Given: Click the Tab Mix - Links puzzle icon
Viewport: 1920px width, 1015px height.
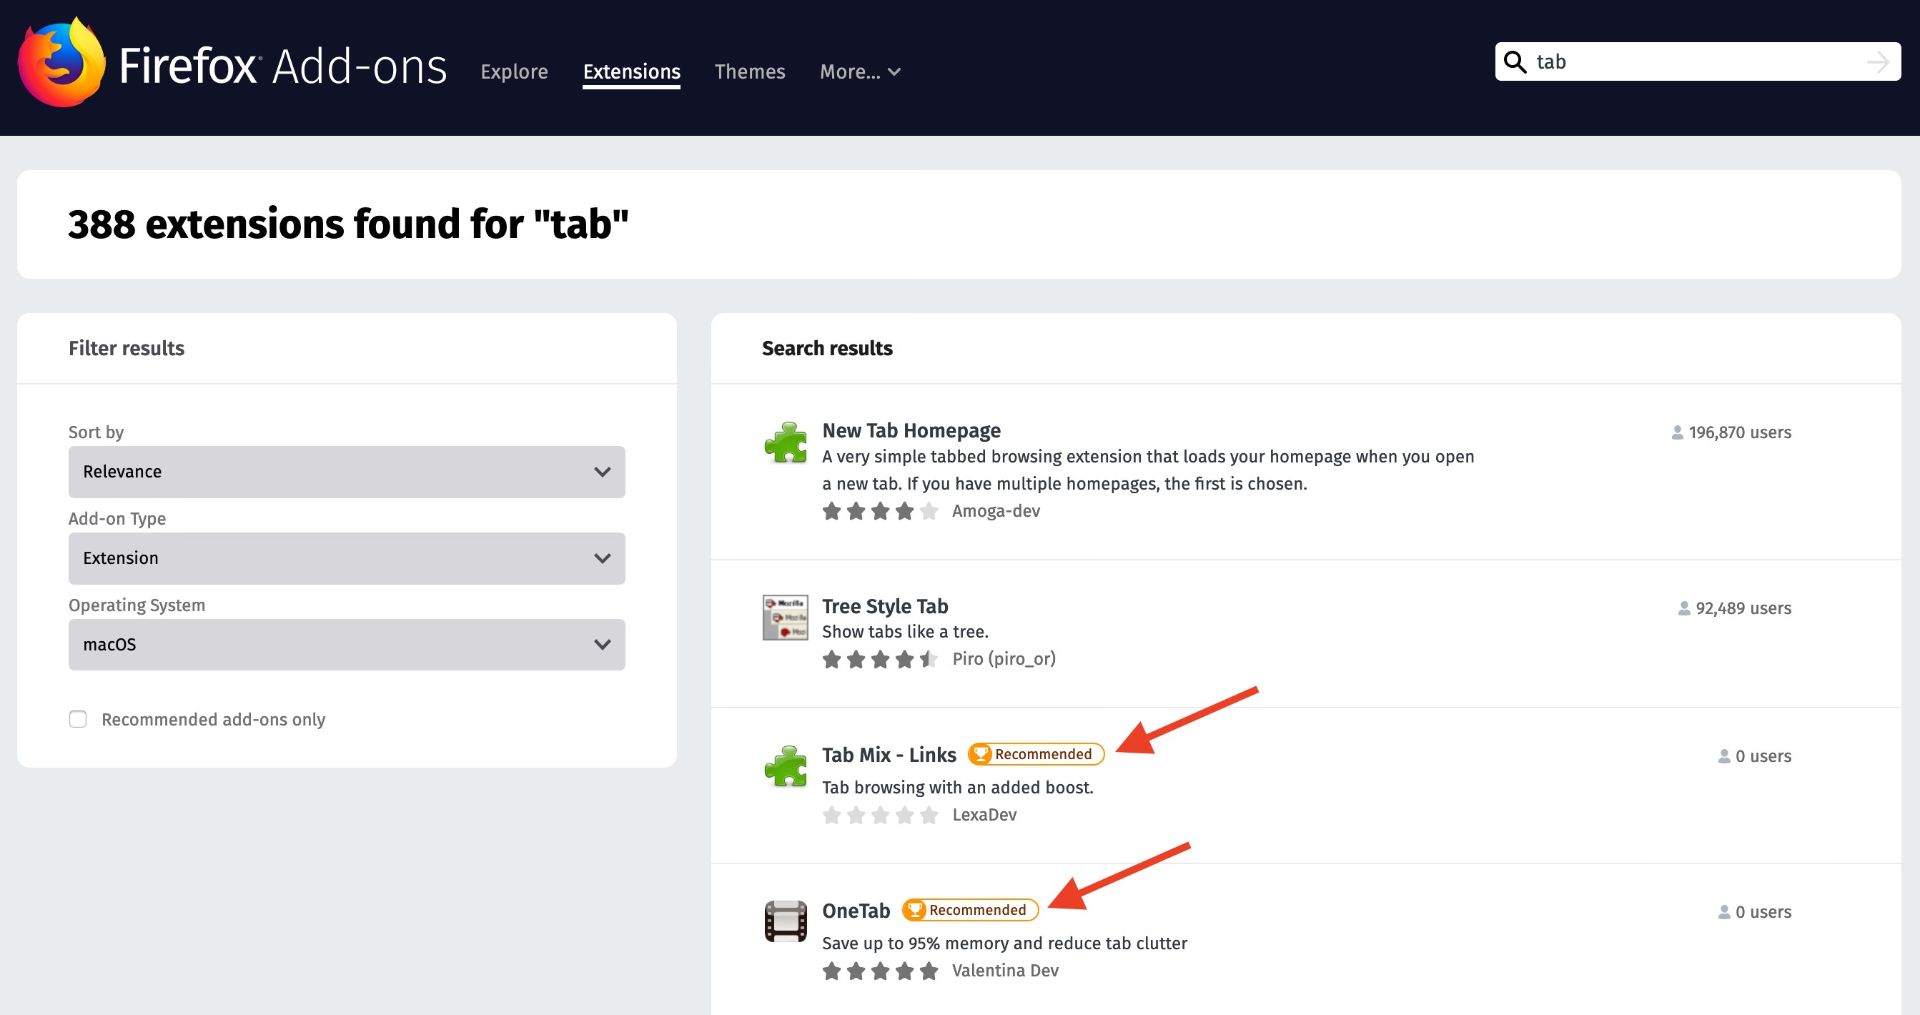Looking at the screenshot, I should (785, 767).
